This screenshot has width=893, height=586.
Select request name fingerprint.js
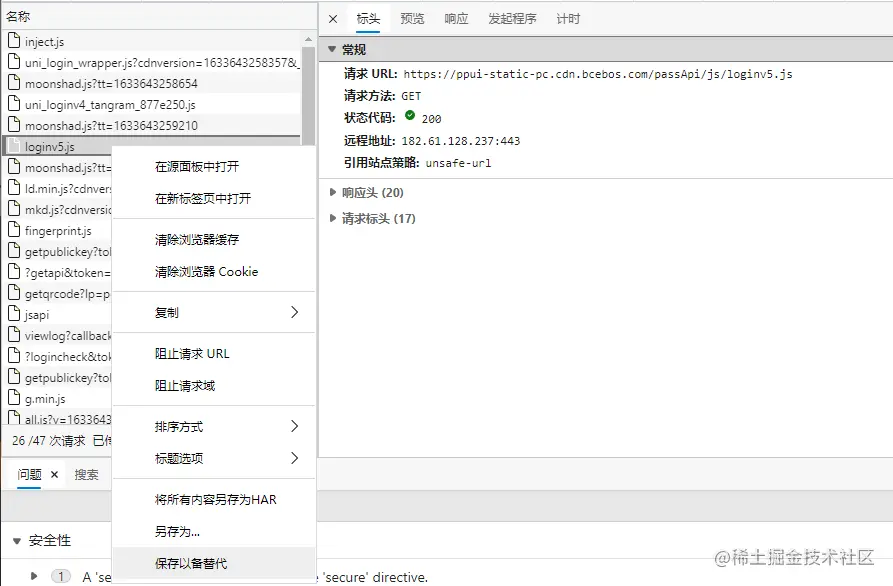(x=58, y=231)
